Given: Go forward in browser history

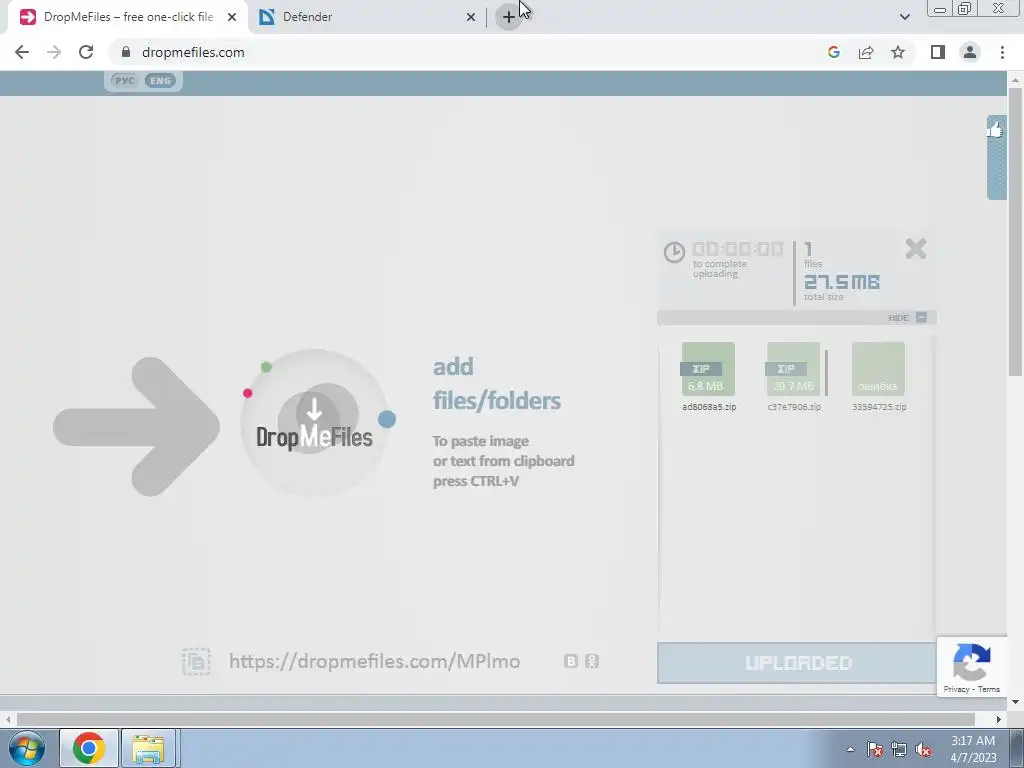Looking at the screenshot, I should [x=54, y=52].
